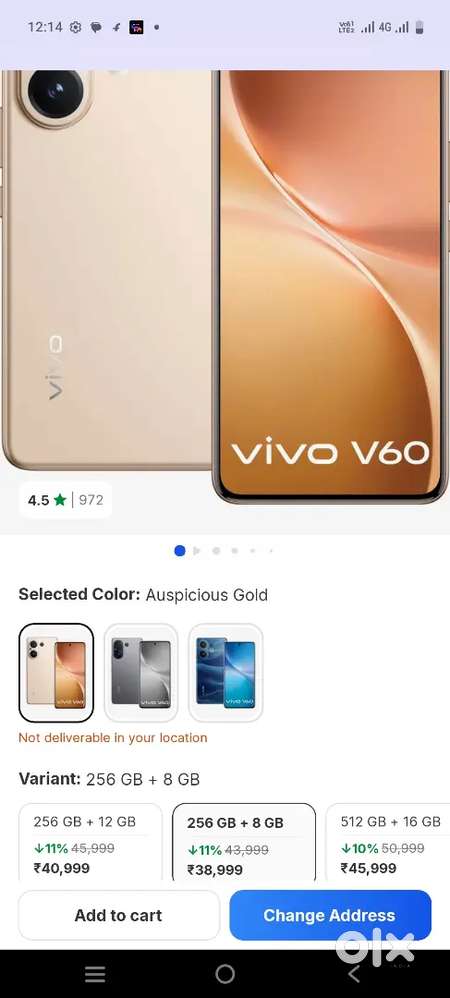Tap the battery icon in status bar
Image resolution: width=450 pixels, height=998 pixels.
(419, 27)
